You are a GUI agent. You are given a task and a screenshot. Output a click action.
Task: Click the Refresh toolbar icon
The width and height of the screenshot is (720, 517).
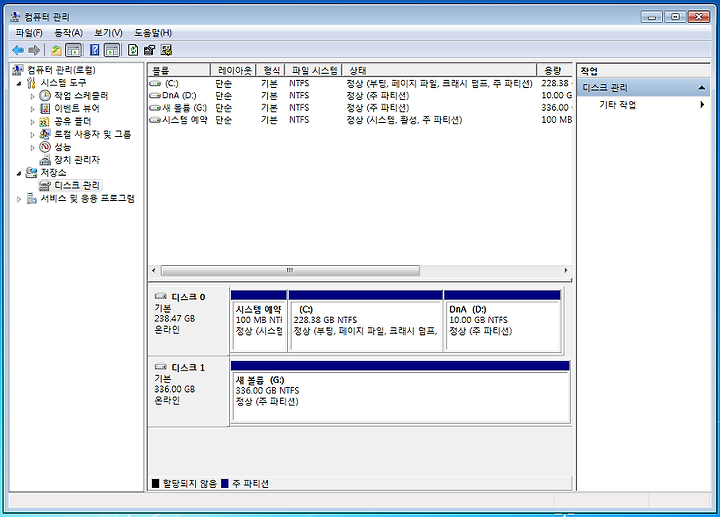click(x=133, y=50)
